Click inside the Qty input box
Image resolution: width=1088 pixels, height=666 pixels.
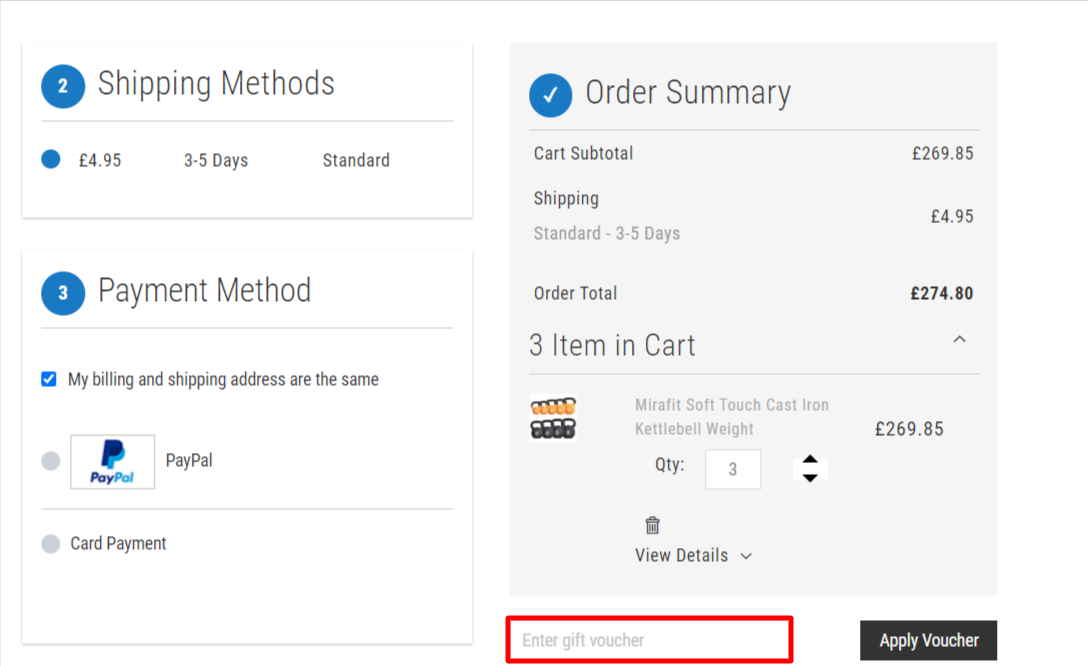pos(733,469)
